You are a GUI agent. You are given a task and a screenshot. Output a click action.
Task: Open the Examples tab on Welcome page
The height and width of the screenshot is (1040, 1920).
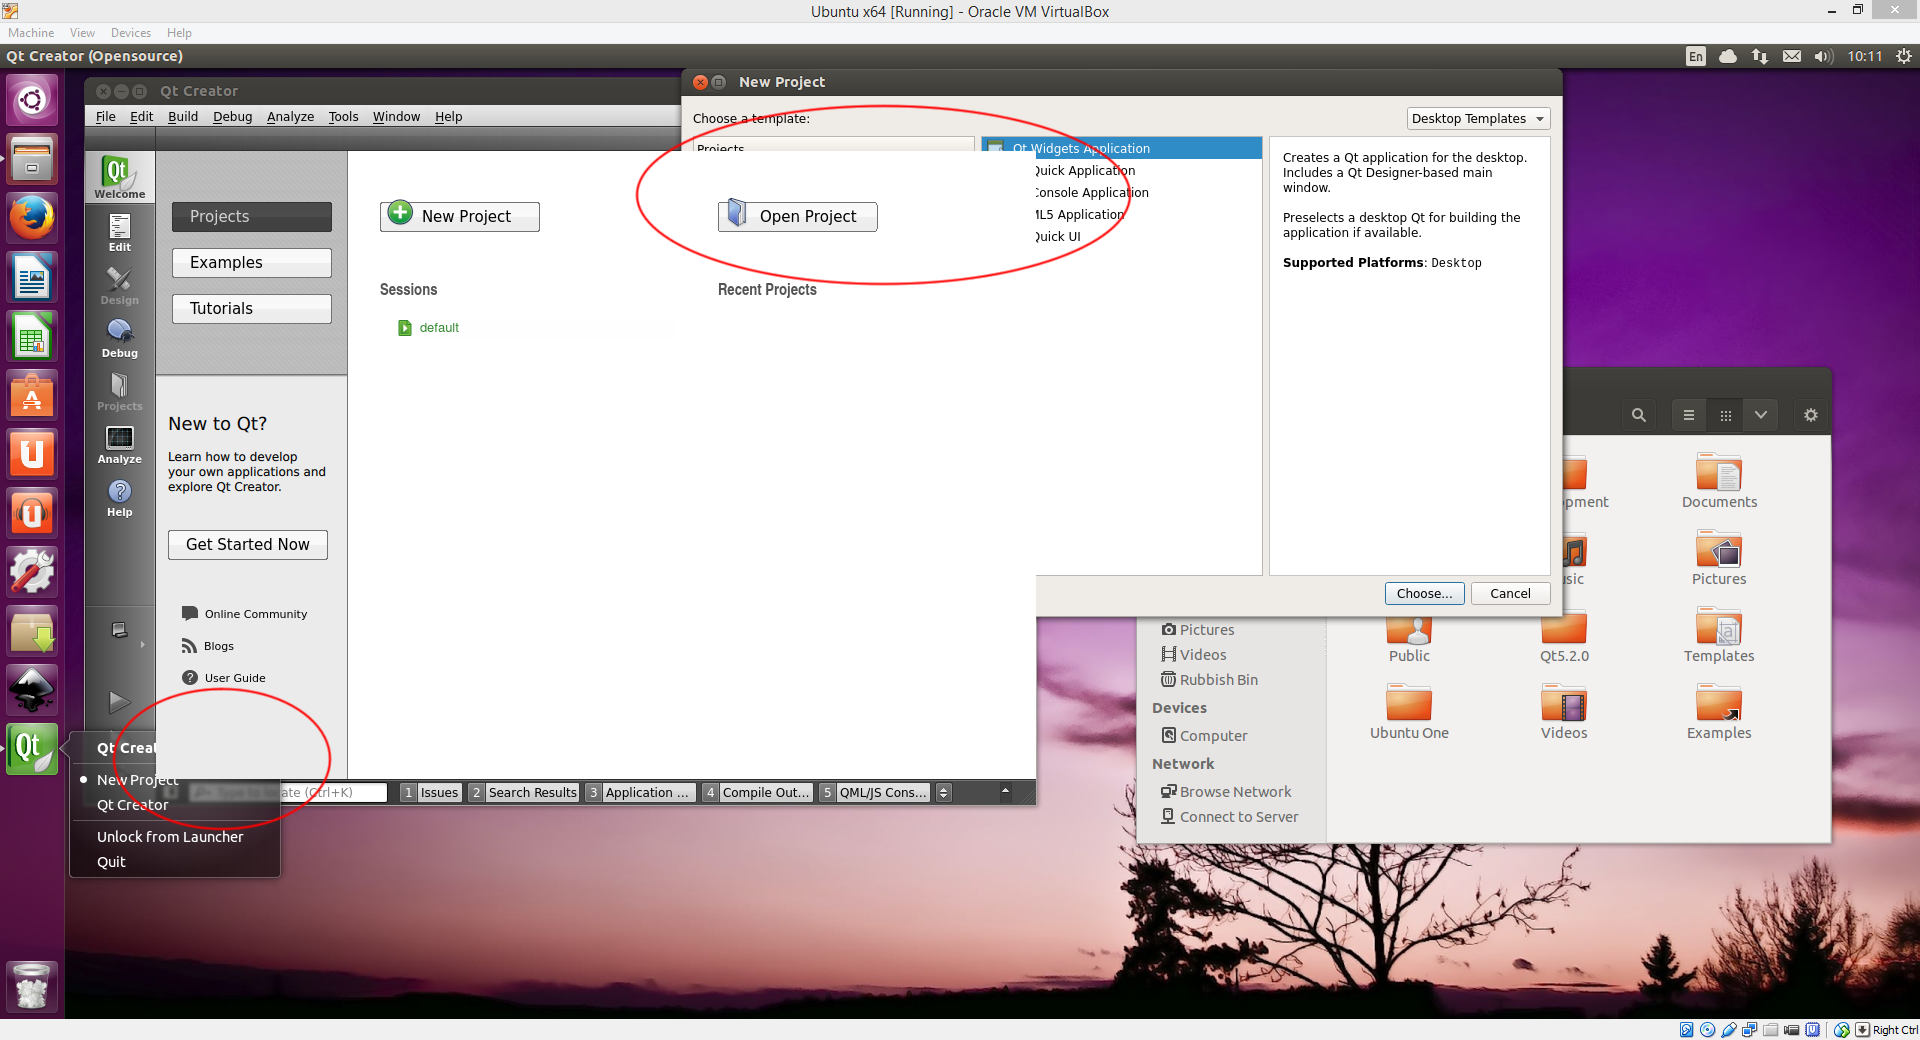252,262
